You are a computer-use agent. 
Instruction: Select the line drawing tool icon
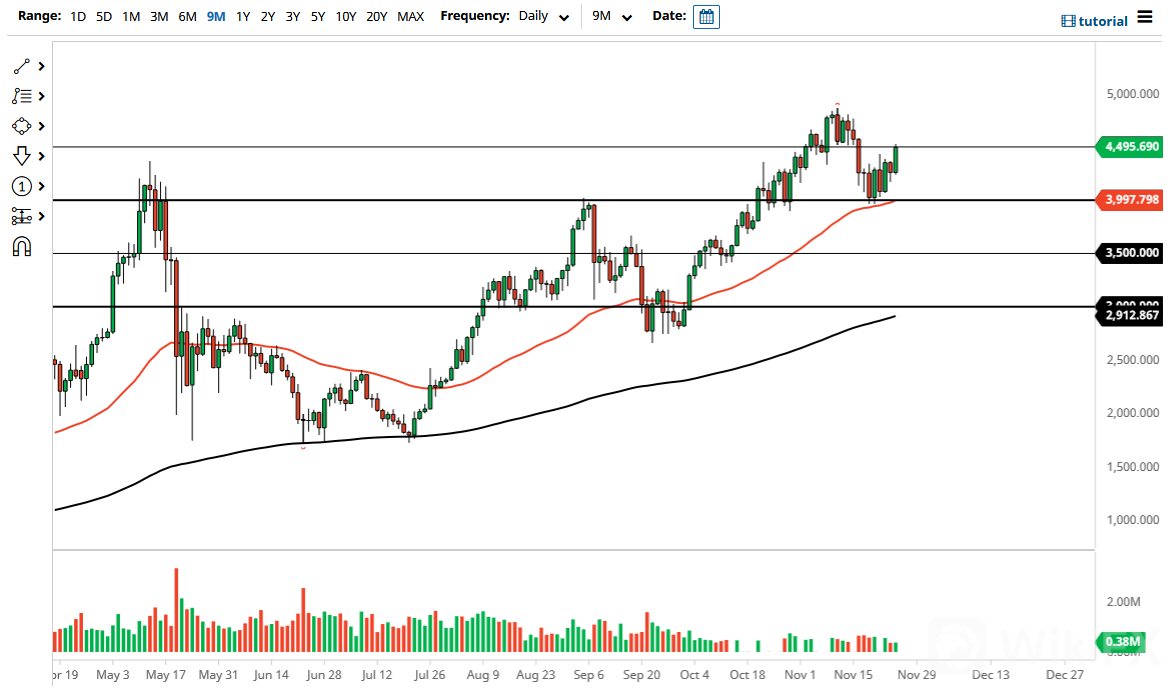click(x=22, y=66)
